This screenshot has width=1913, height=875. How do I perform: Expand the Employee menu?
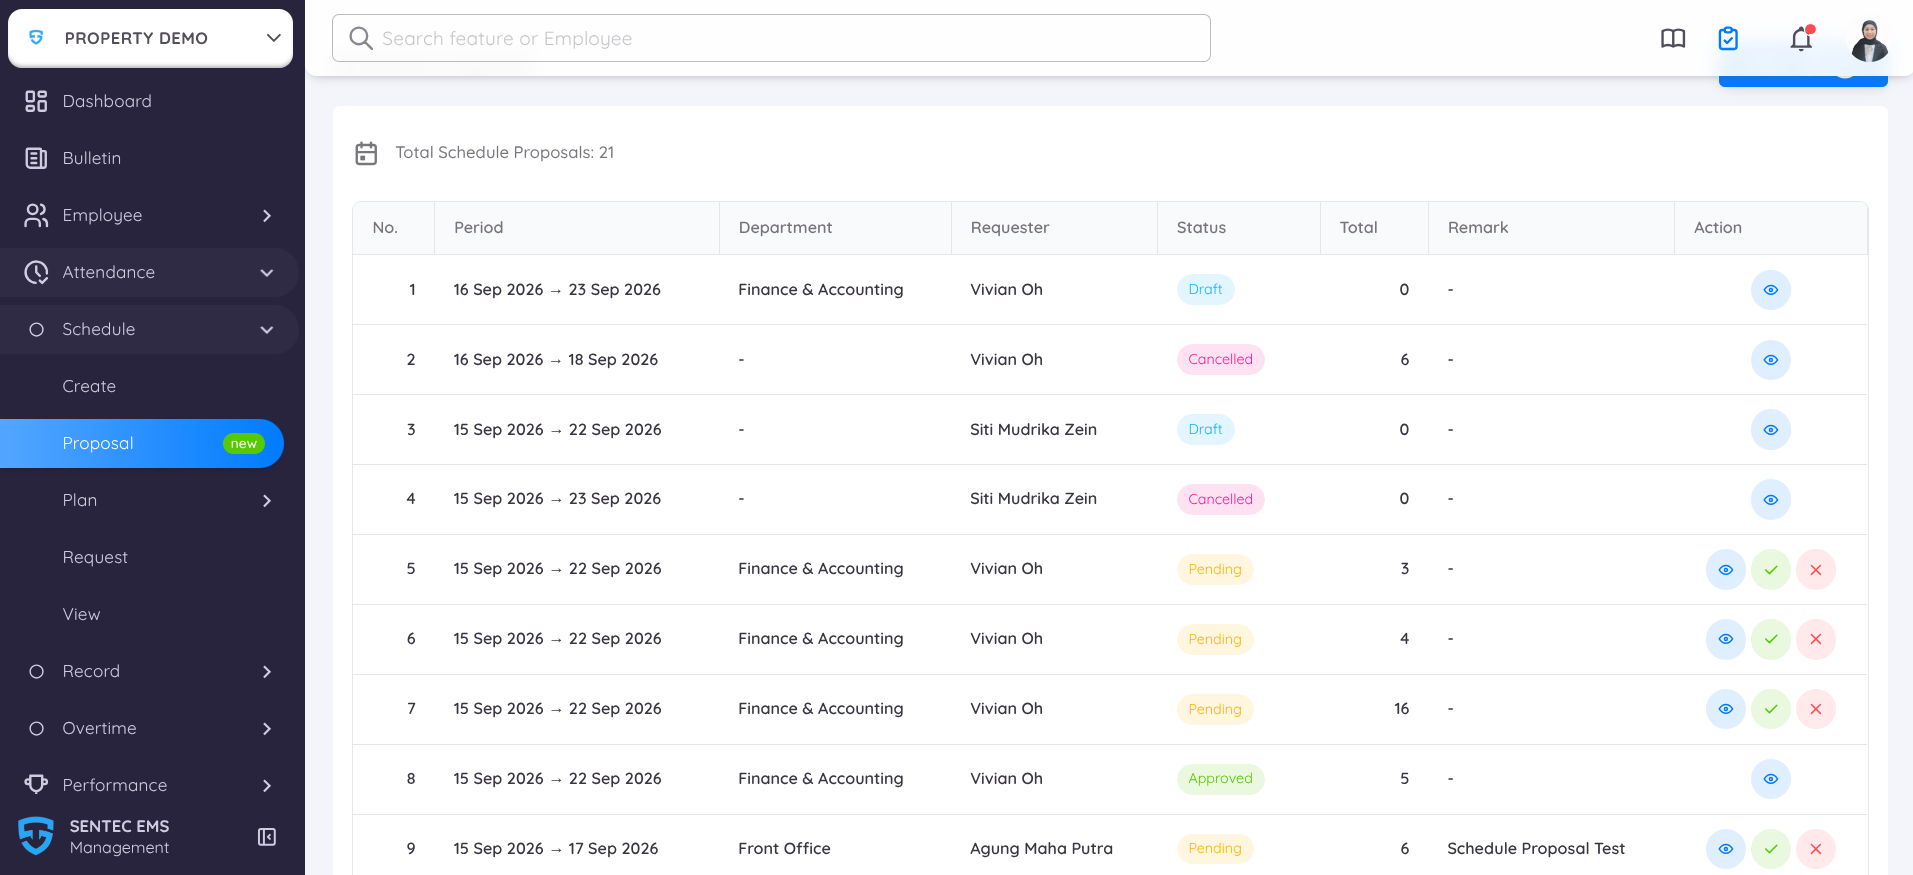pyautogui.click(x=150, y=215)
